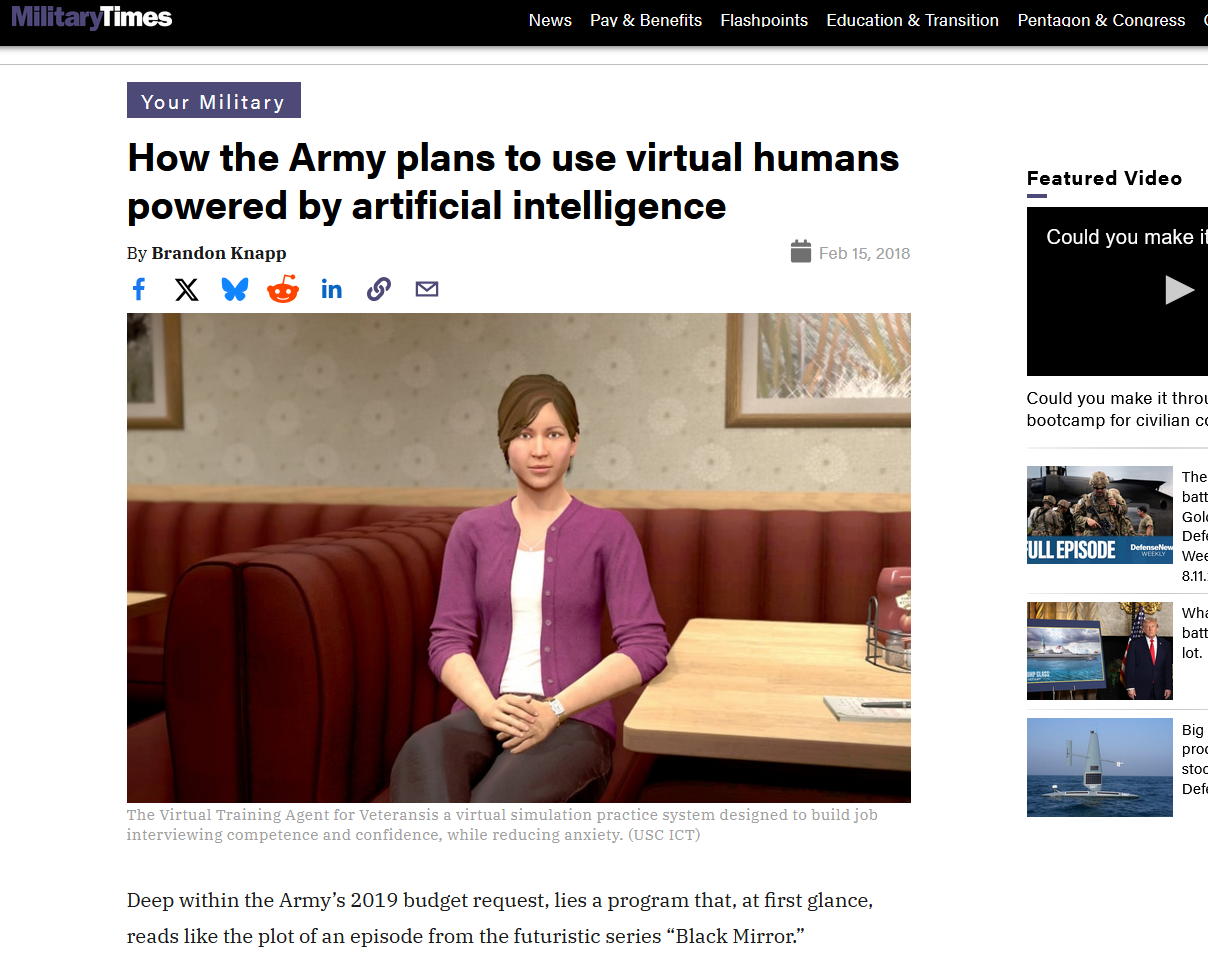Email article via envelope icon

[x=427, y=290]
